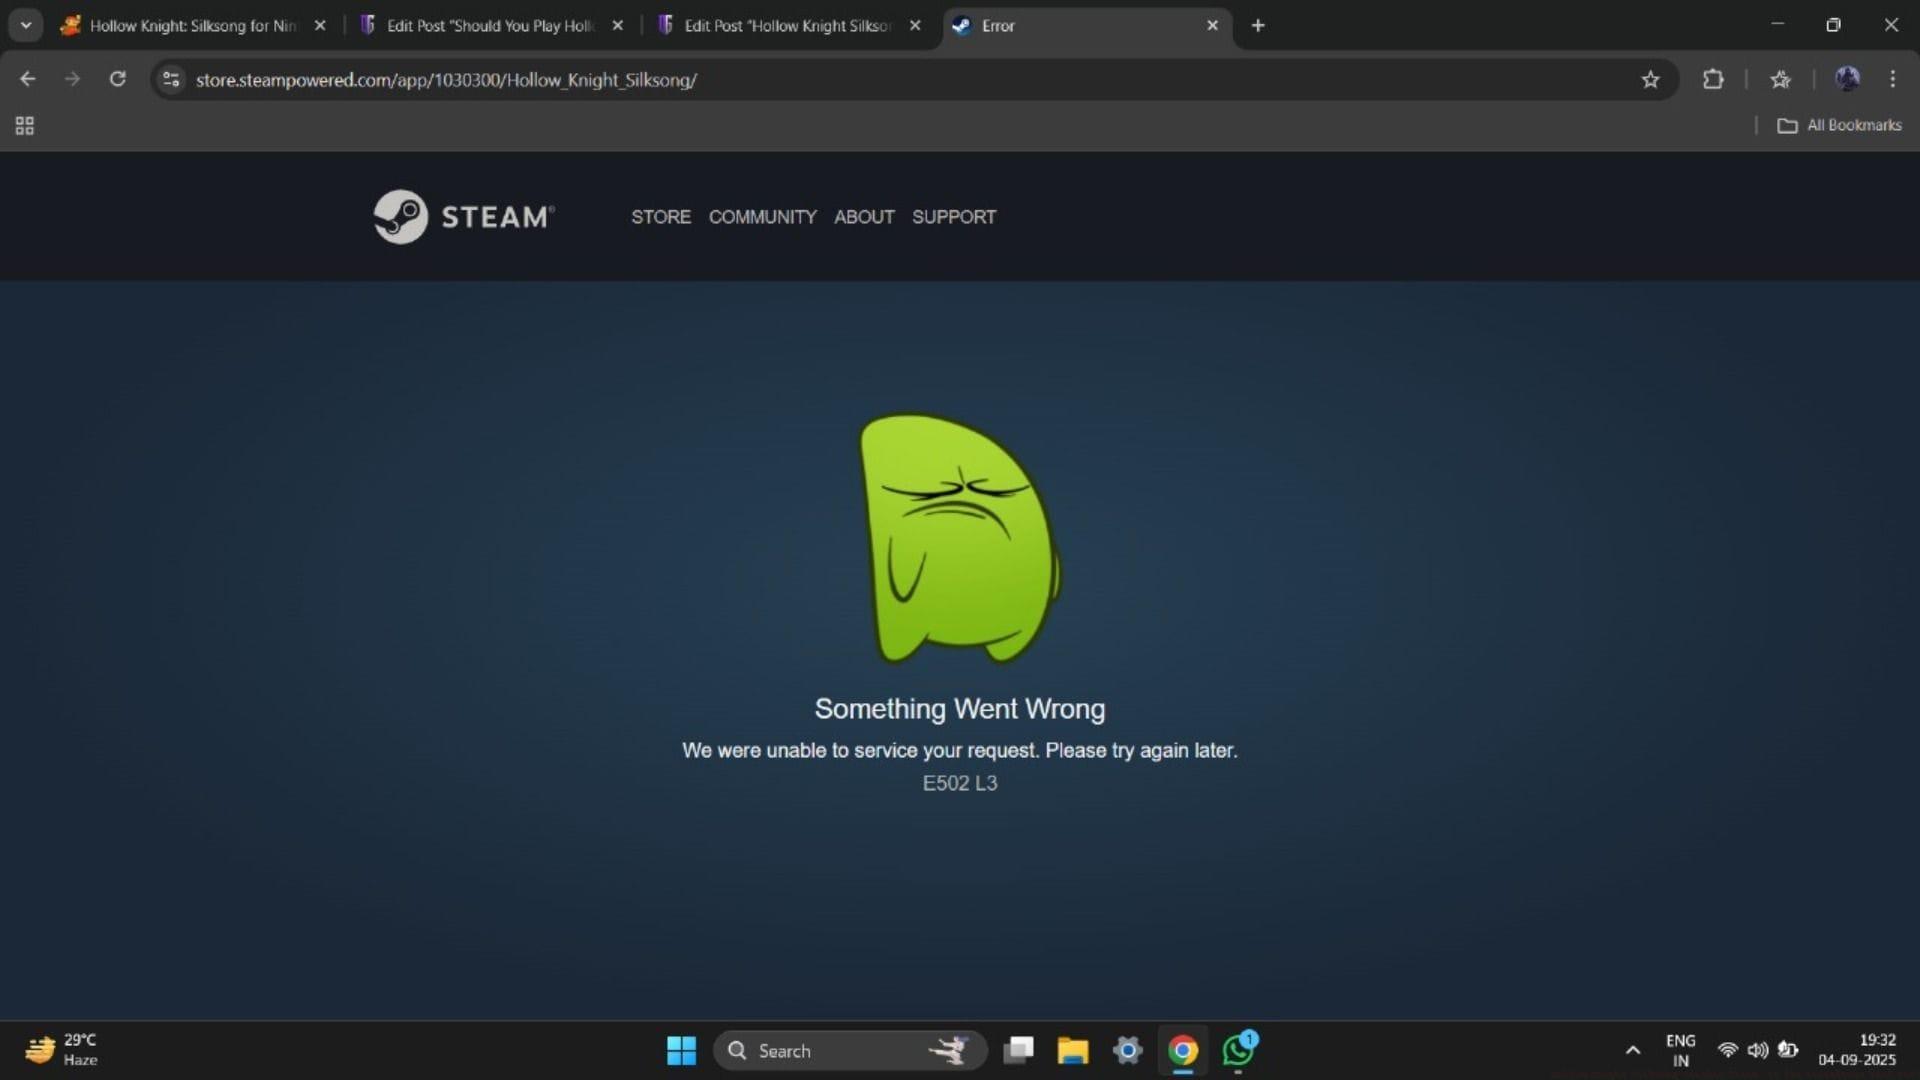The height and width of the screenshot is (1080, 1920).
Task: Click the STORE link
Action: pyautogui.click(x=660, y=216)
